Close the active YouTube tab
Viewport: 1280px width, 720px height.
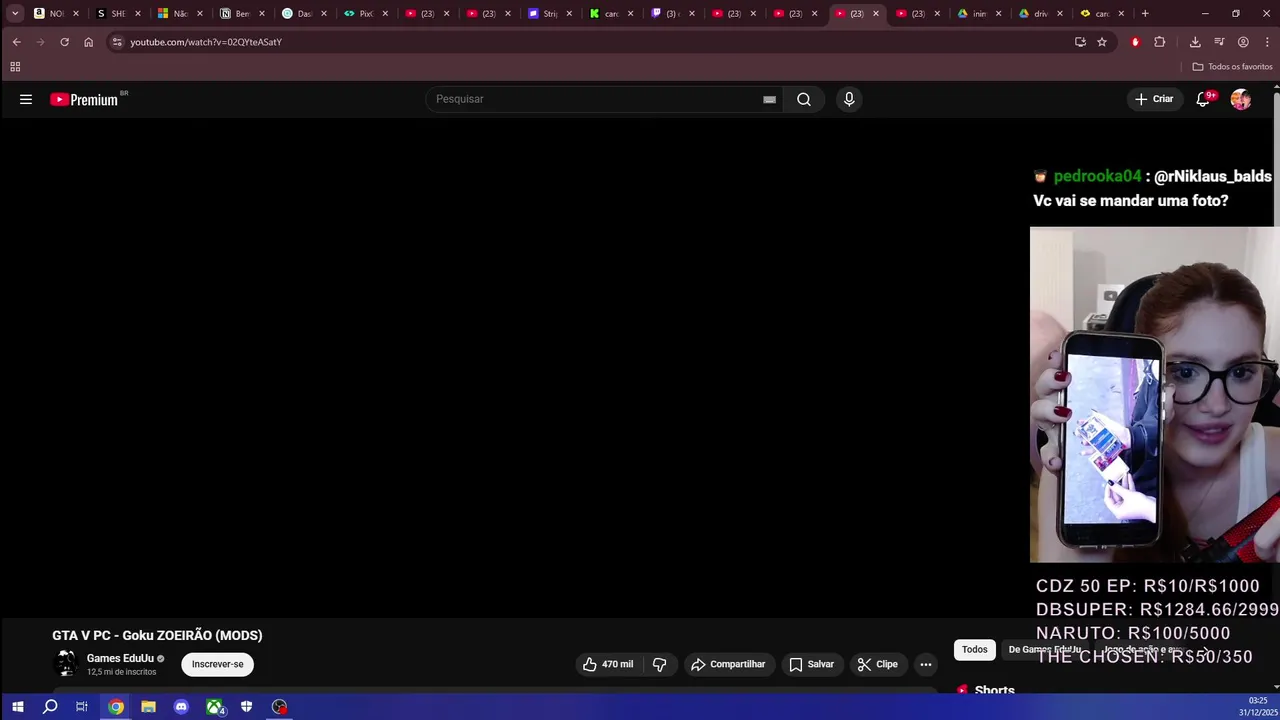(x=876, y=14)
